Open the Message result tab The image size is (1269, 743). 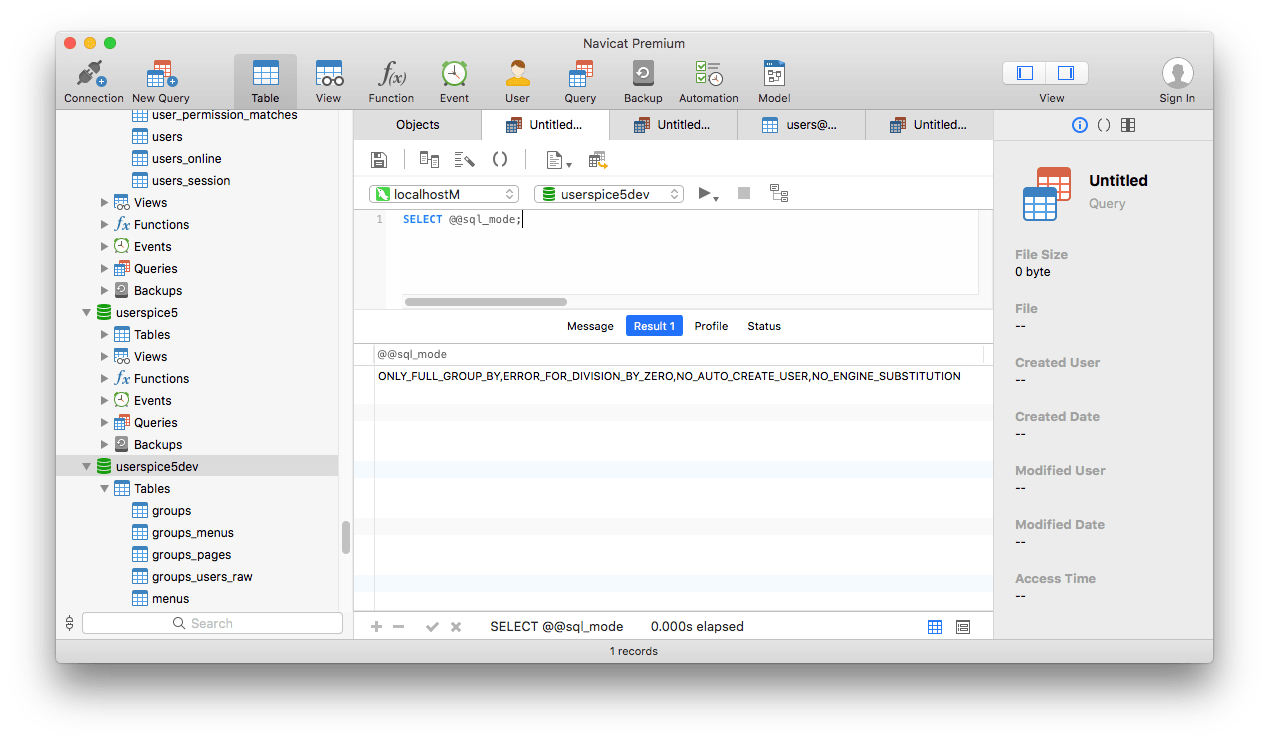pos(590,326)
